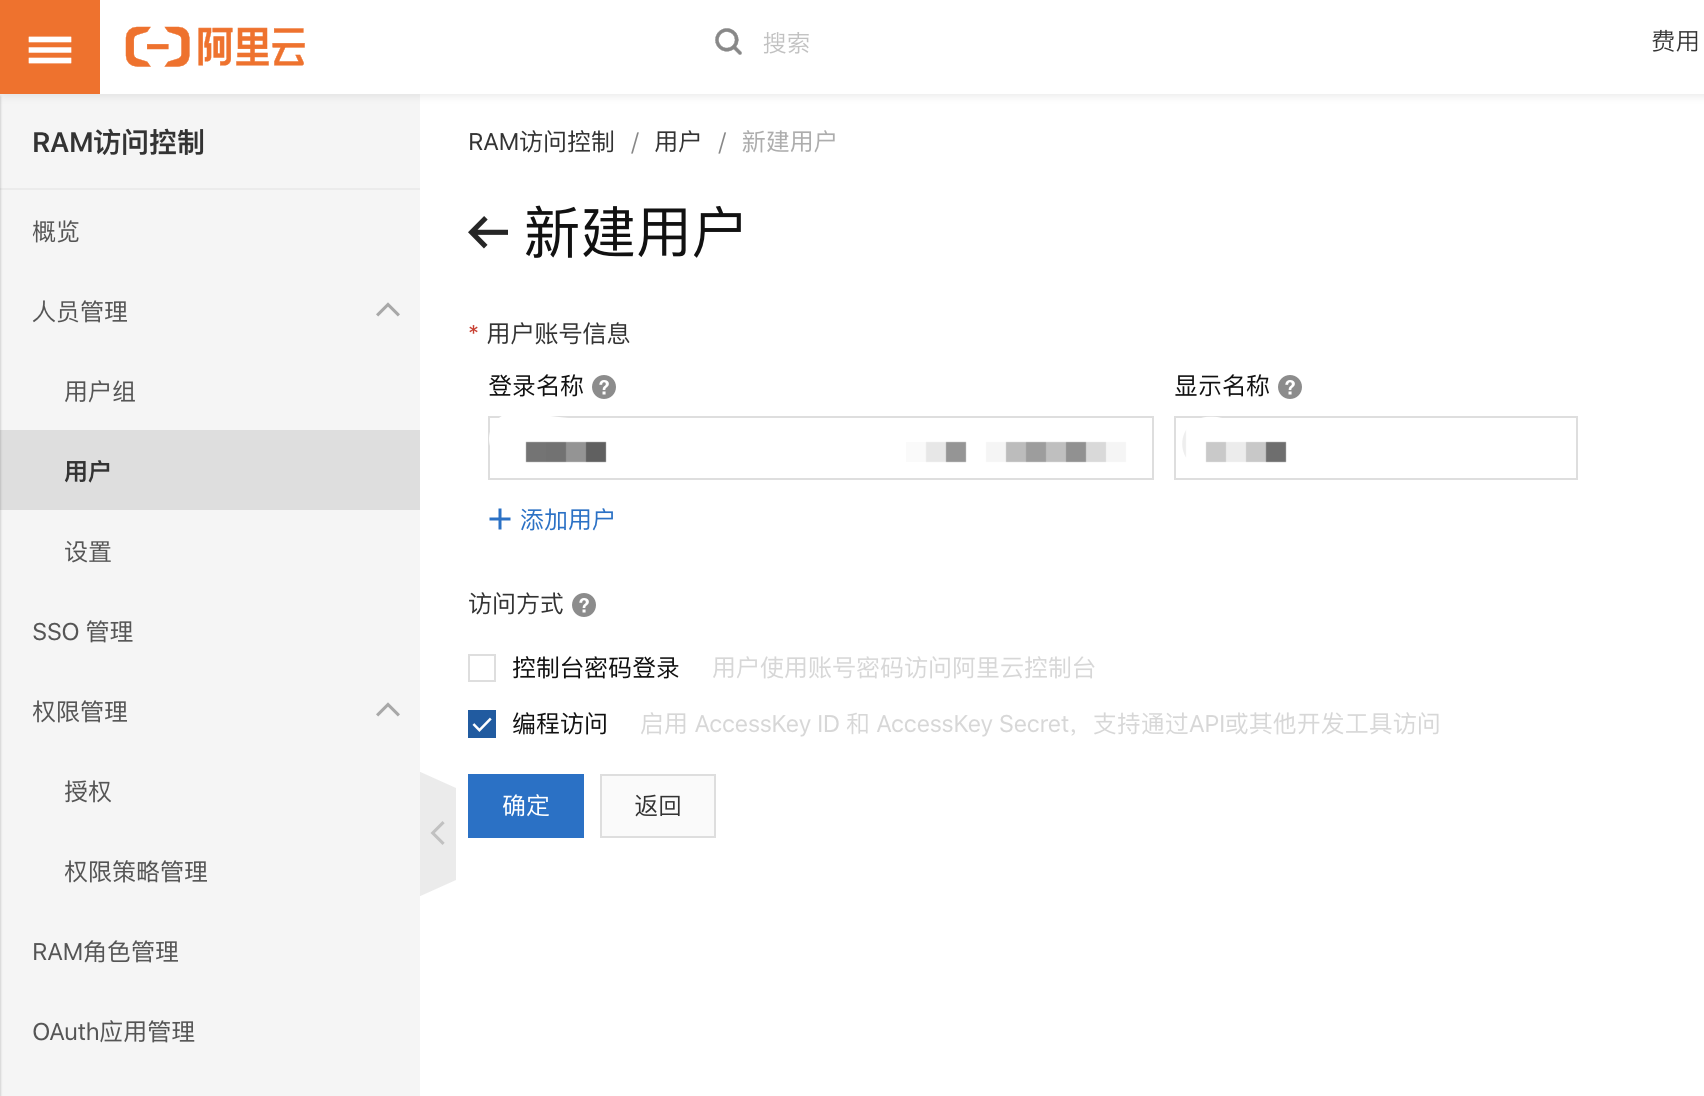
Task: Select 用户 in the sidebar
Action: 210,471
